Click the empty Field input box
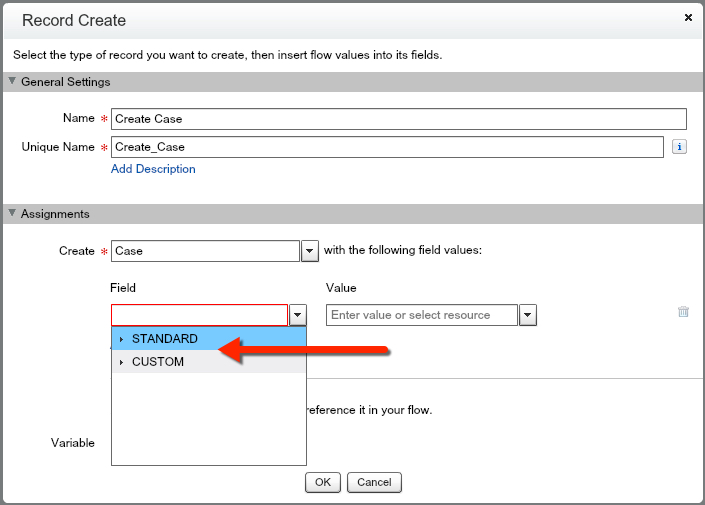Screen dimensions: 705x505 (199, 315)
